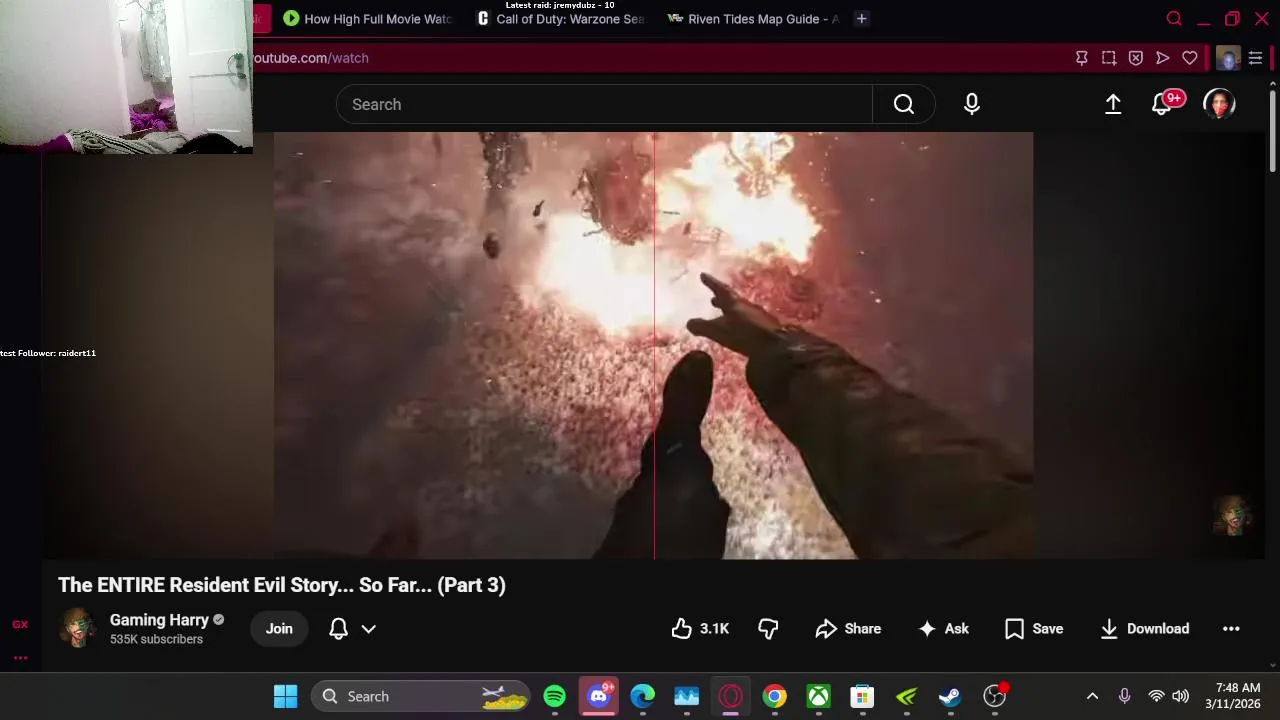Open Gaming Harry channel avatar
Image resolution: width=1280 pixels, height=720 pixels.
pos(78,628)
